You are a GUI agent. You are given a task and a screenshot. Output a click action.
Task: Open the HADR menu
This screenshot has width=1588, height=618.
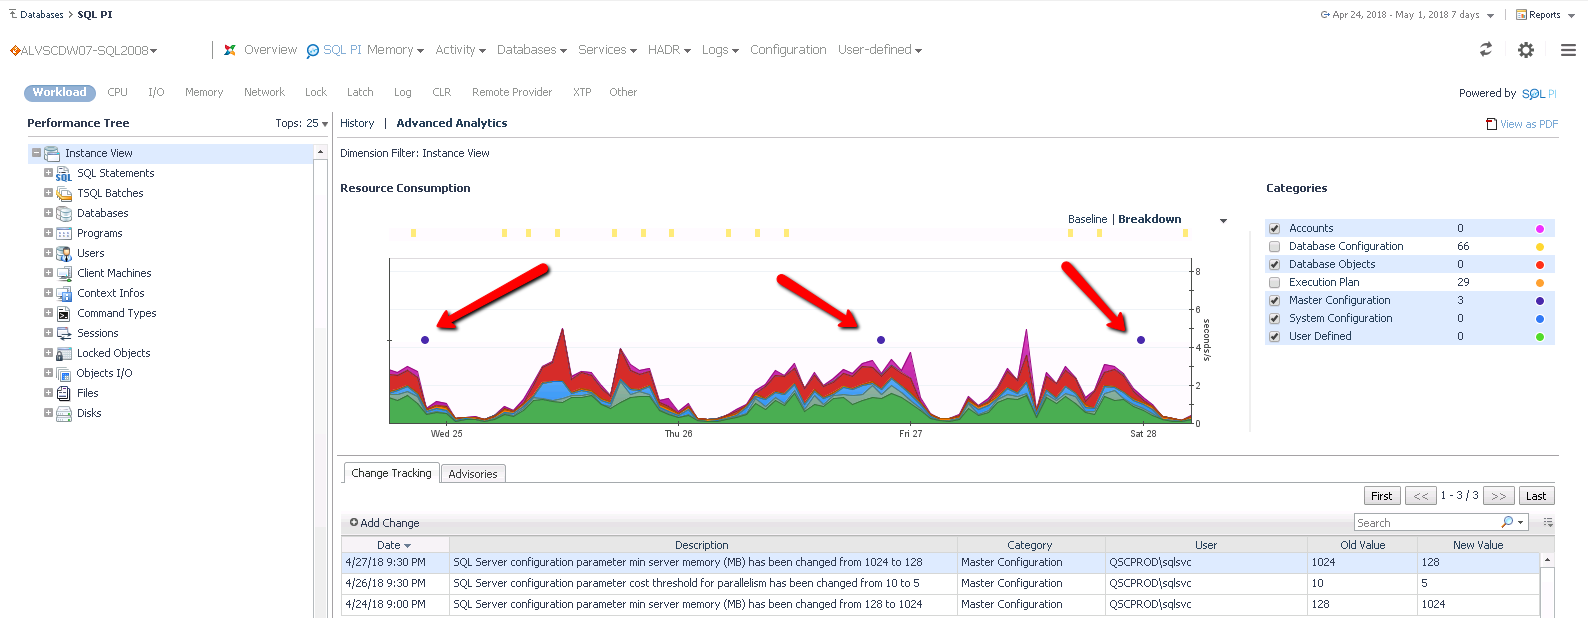[668, 50]
